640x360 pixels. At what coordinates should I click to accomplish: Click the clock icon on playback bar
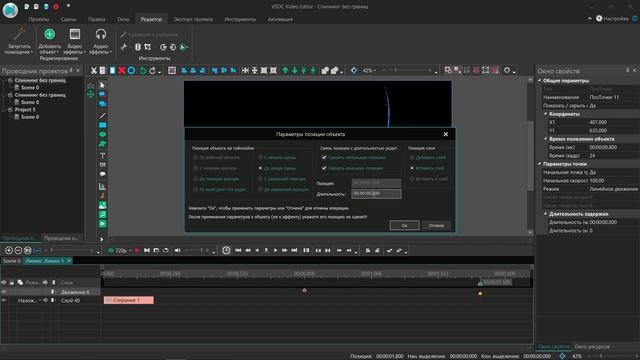tap(226, 250)
